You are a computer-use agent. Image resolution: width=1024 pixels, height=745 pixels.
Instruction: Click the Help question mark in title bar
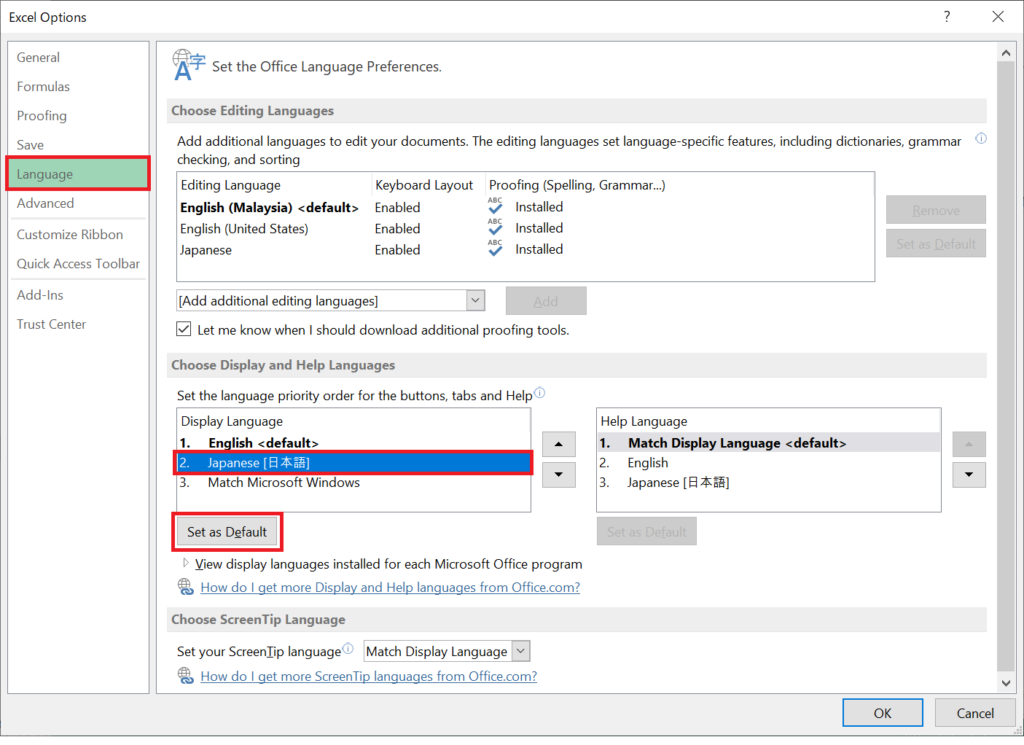click(947, 17)
